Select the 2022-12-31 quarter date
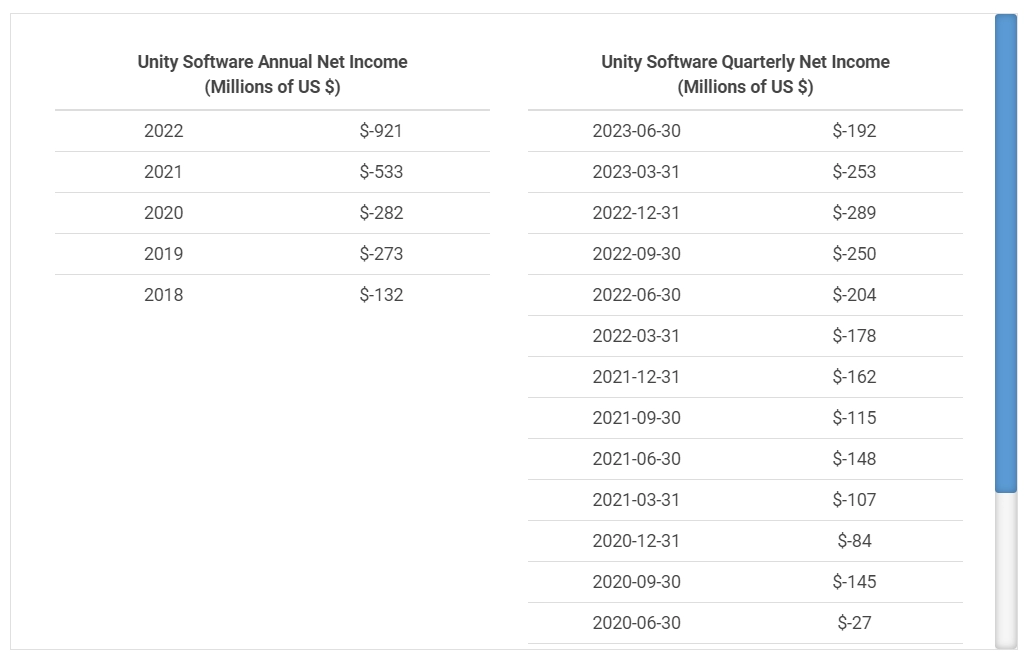 pyautogui.click(x=636, y=213)
